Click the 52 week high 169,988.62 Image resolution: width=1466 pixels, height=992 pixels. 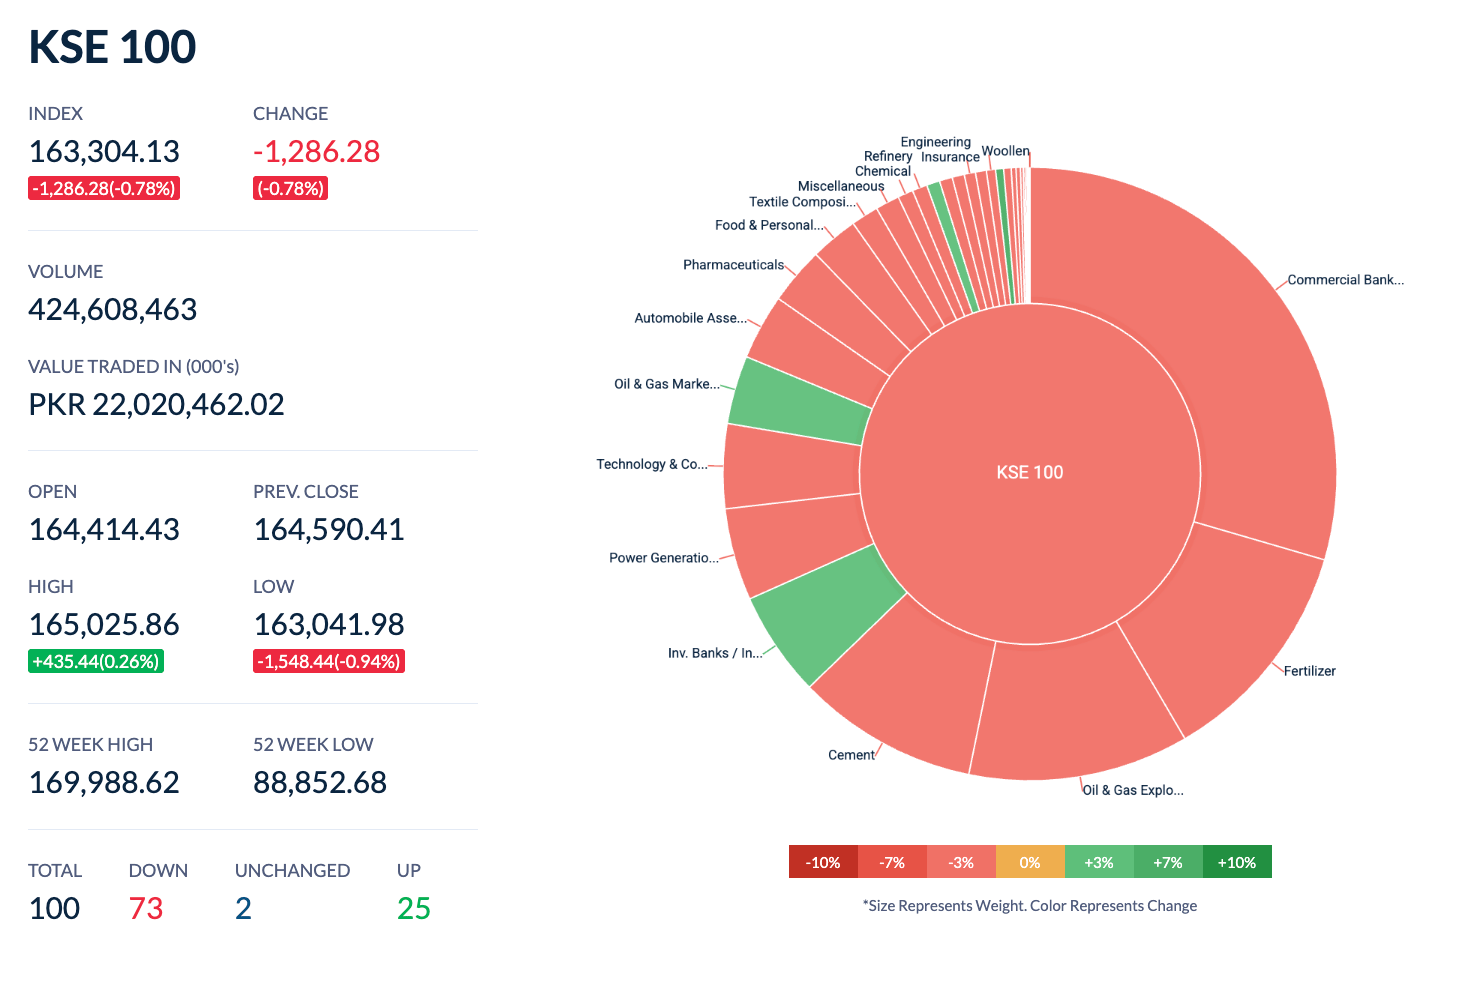[x=104, y=782]
